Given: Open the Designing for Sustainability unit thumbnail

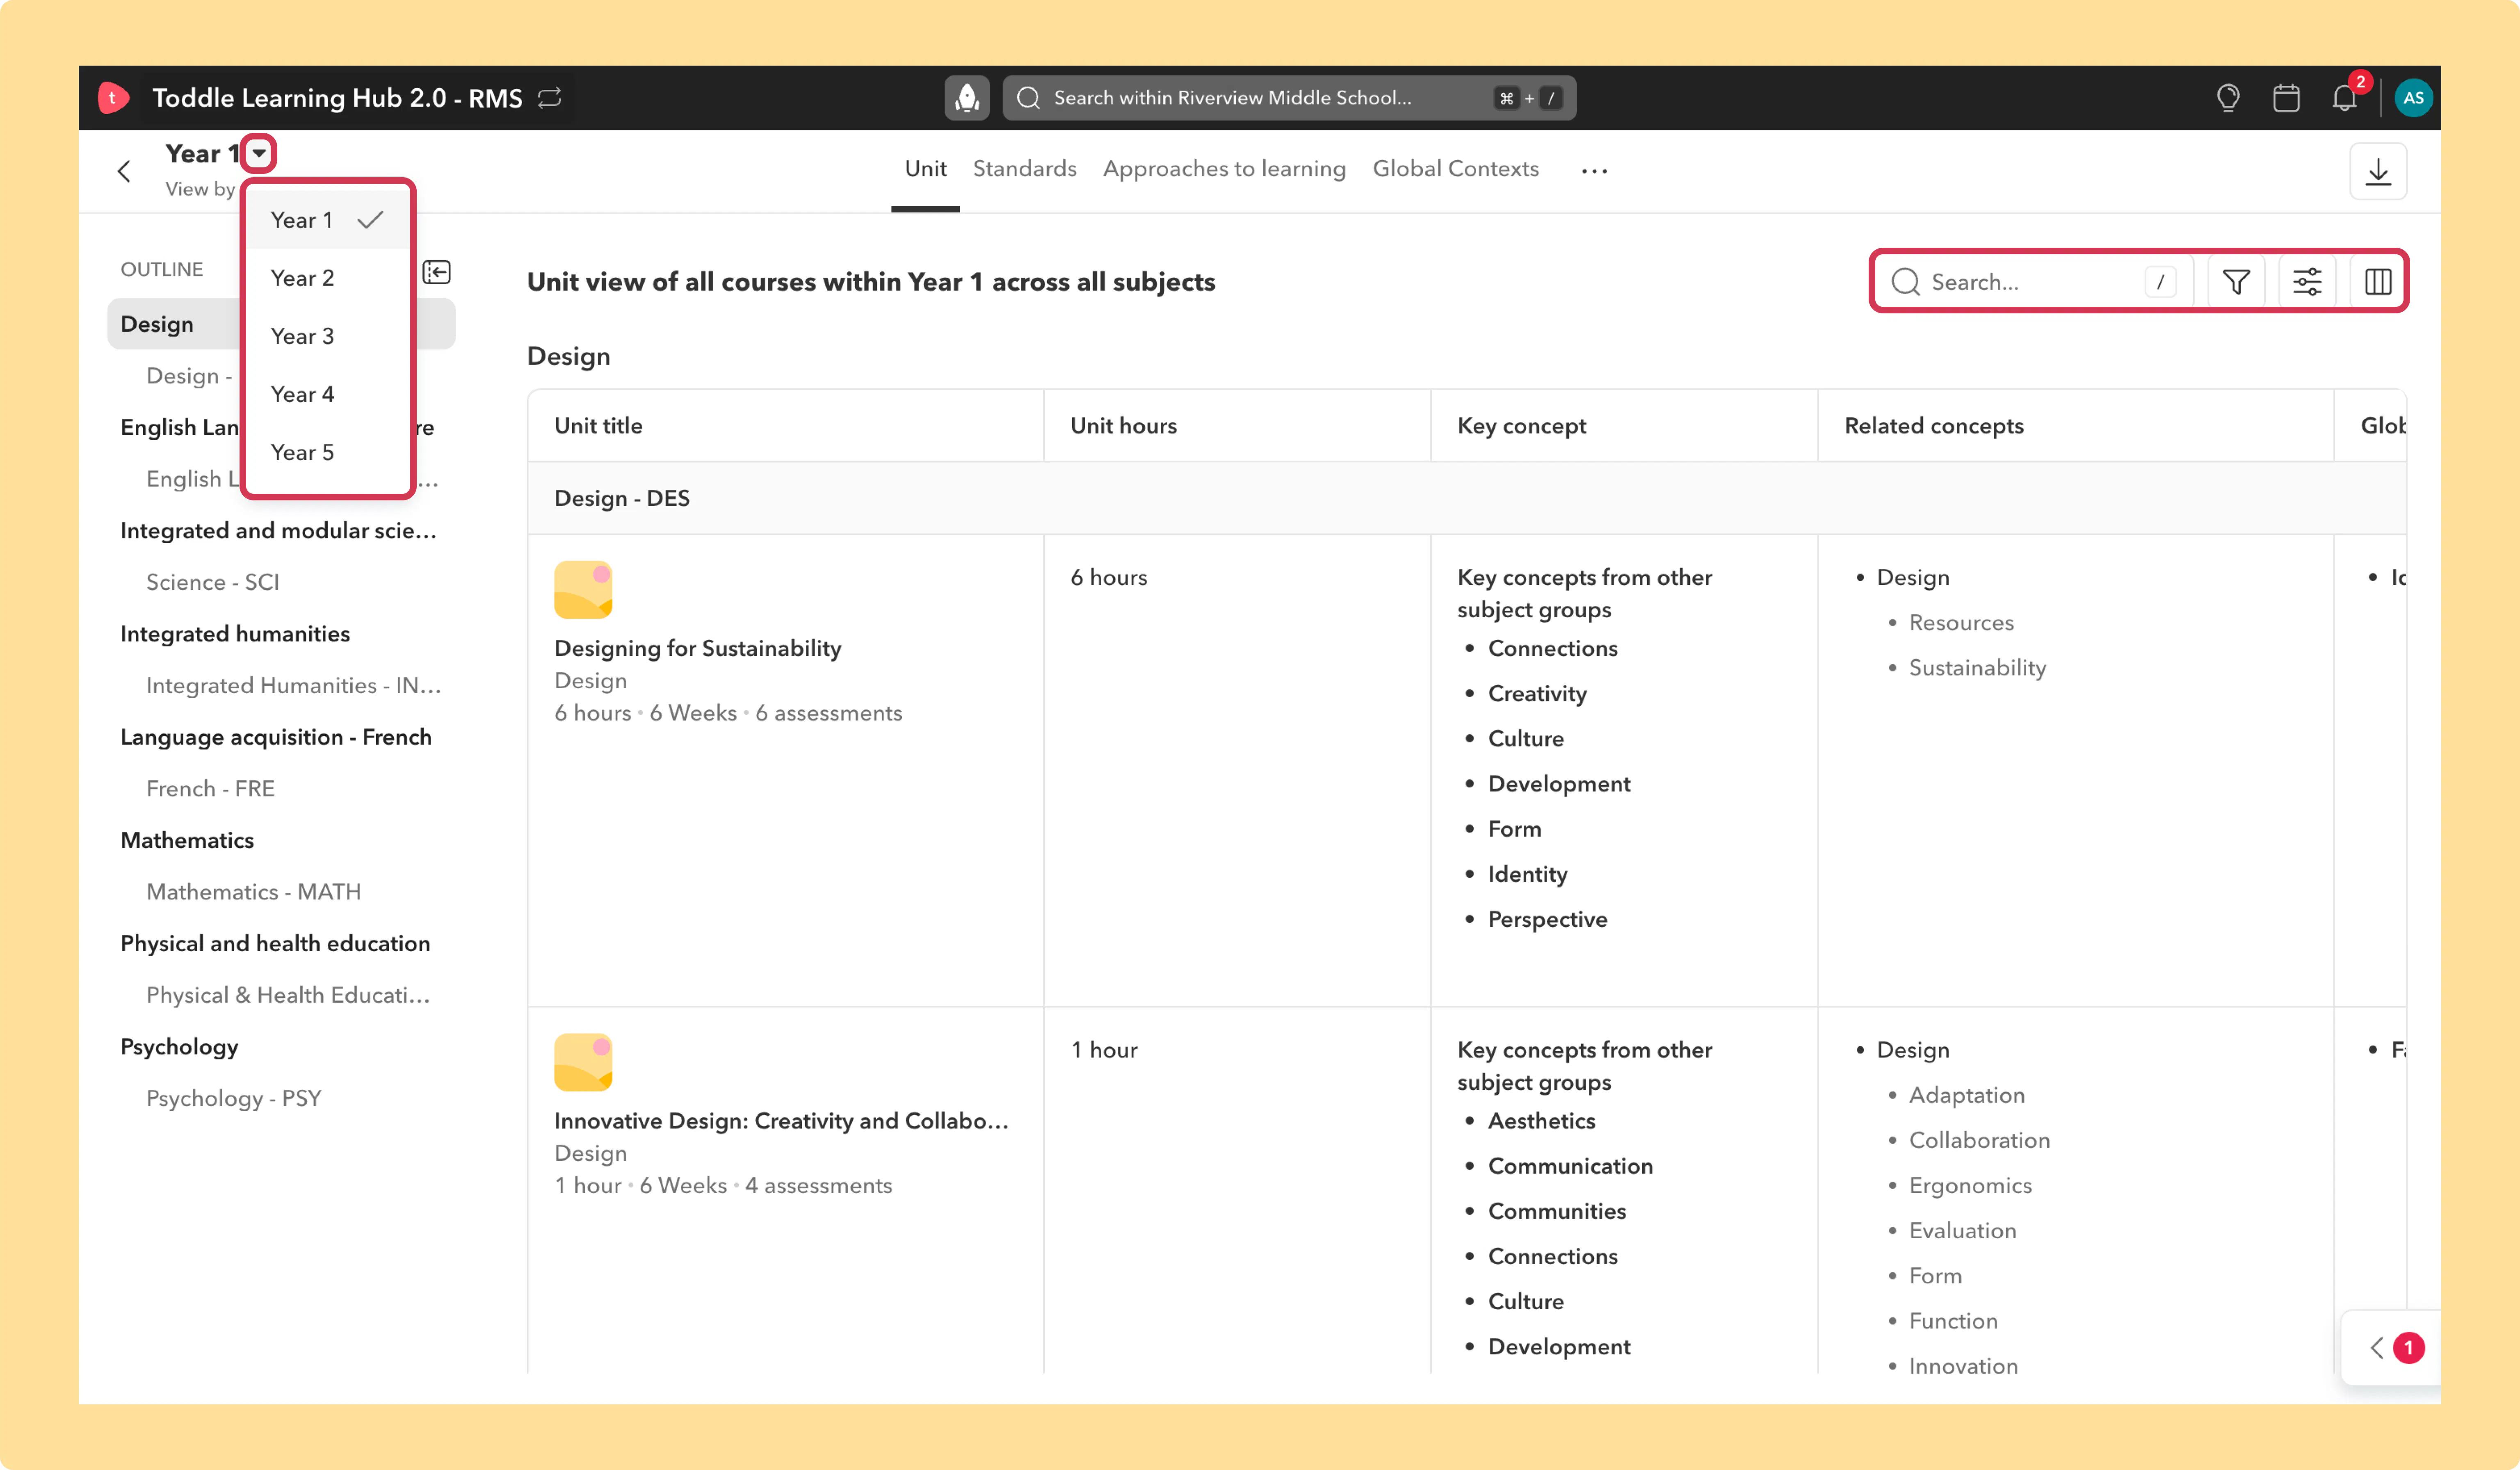Looking at the screenshot, I should click(583, 590).
